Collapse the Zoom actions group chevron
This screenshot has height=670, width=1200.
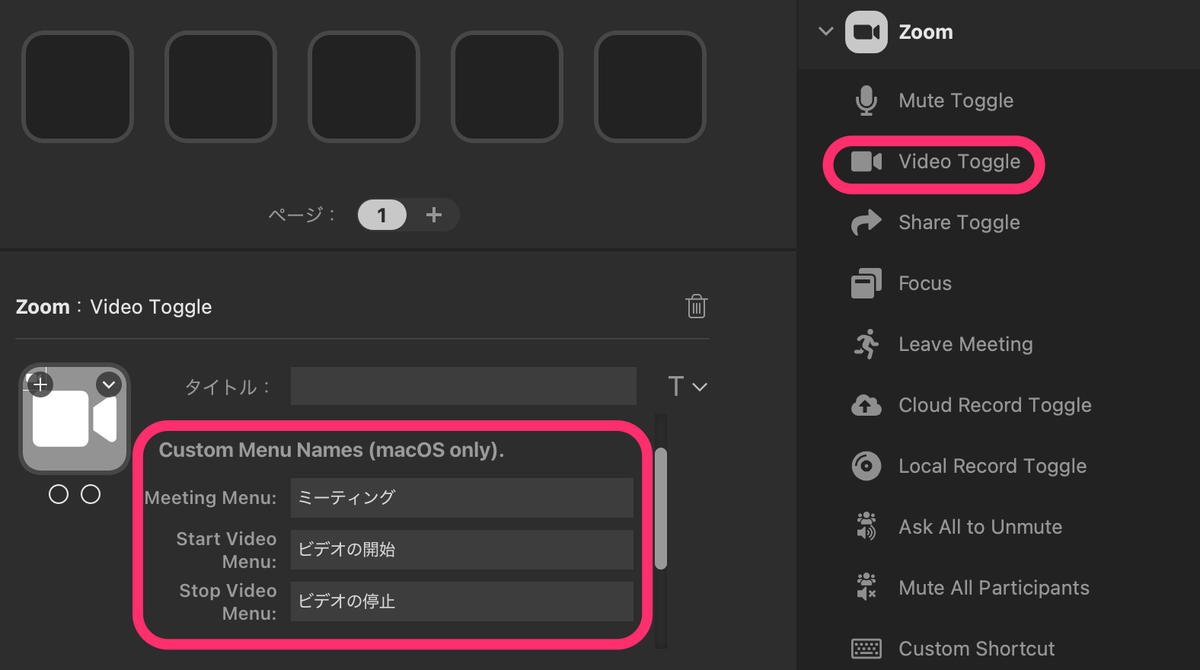[824, 31]
